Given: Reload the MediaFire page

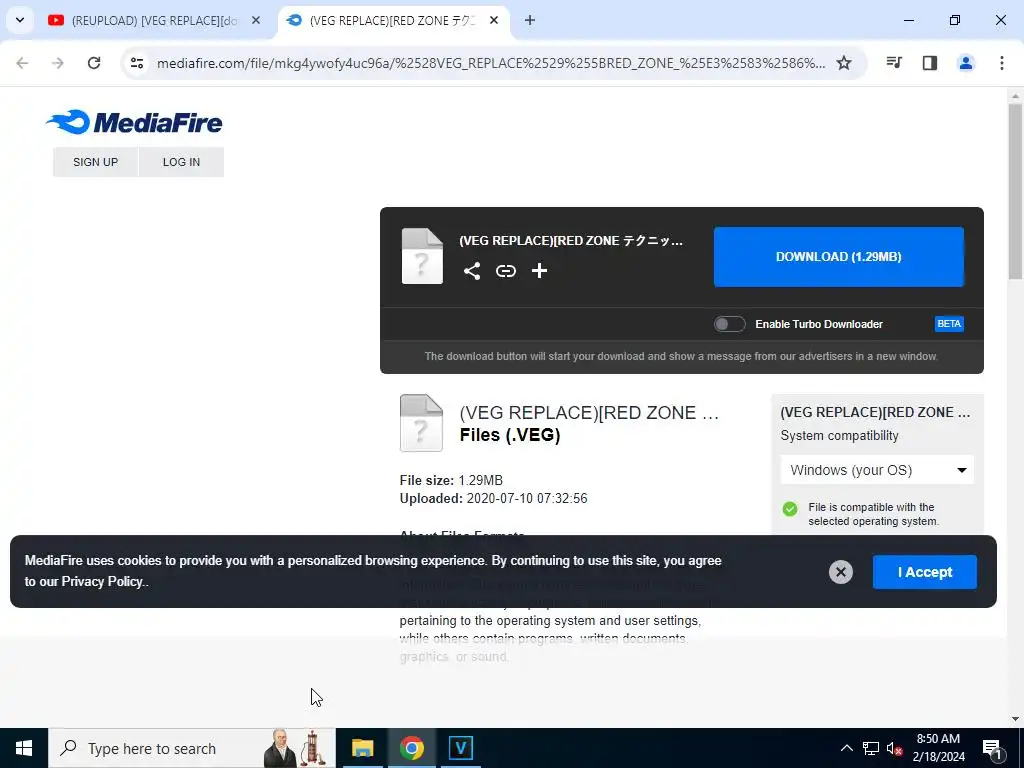Looking at the screenshot, I should 94,63.
